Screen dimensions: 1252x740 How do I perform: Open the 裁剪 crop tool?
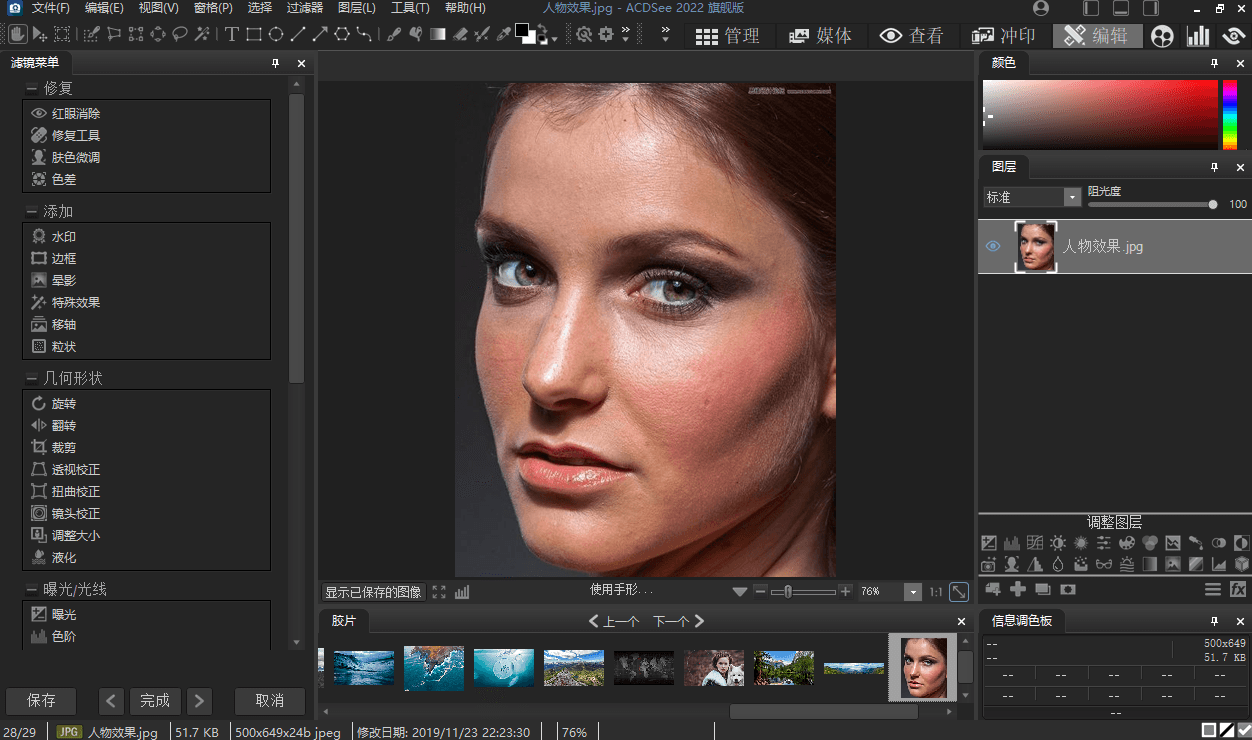click(64, 447)
